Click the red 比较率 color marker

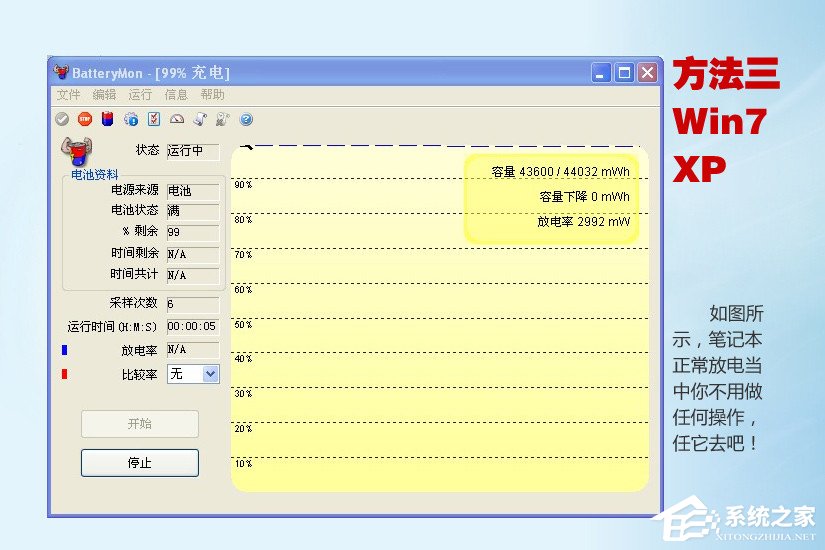coord(65,374)
